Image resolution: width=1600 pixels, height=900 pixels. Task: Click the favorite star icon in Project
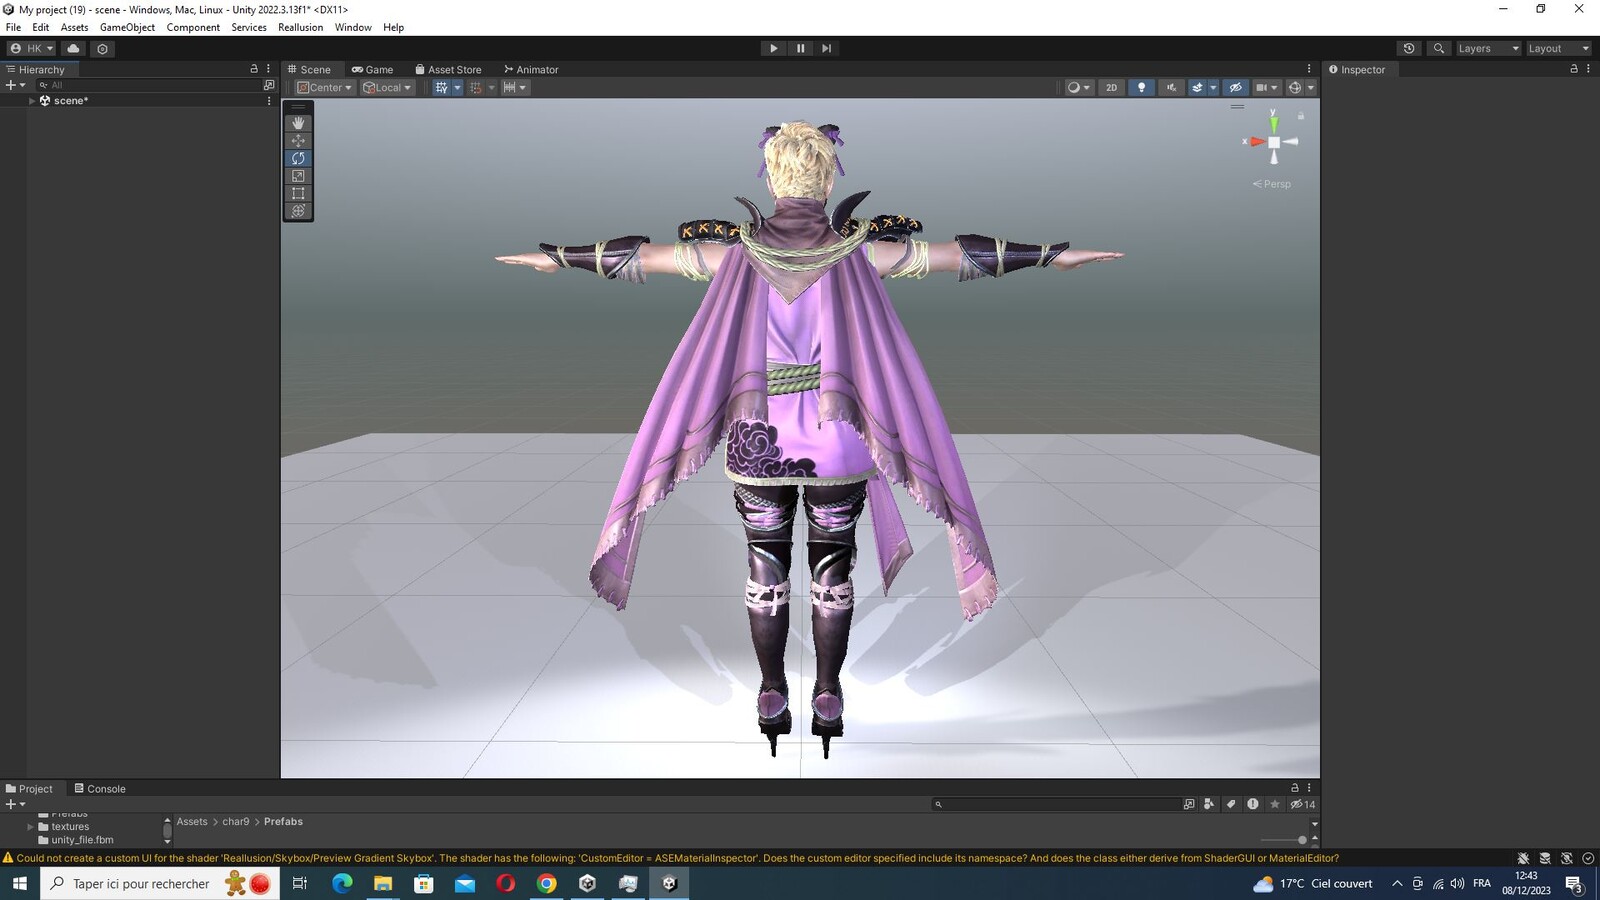coord(1275,804)
